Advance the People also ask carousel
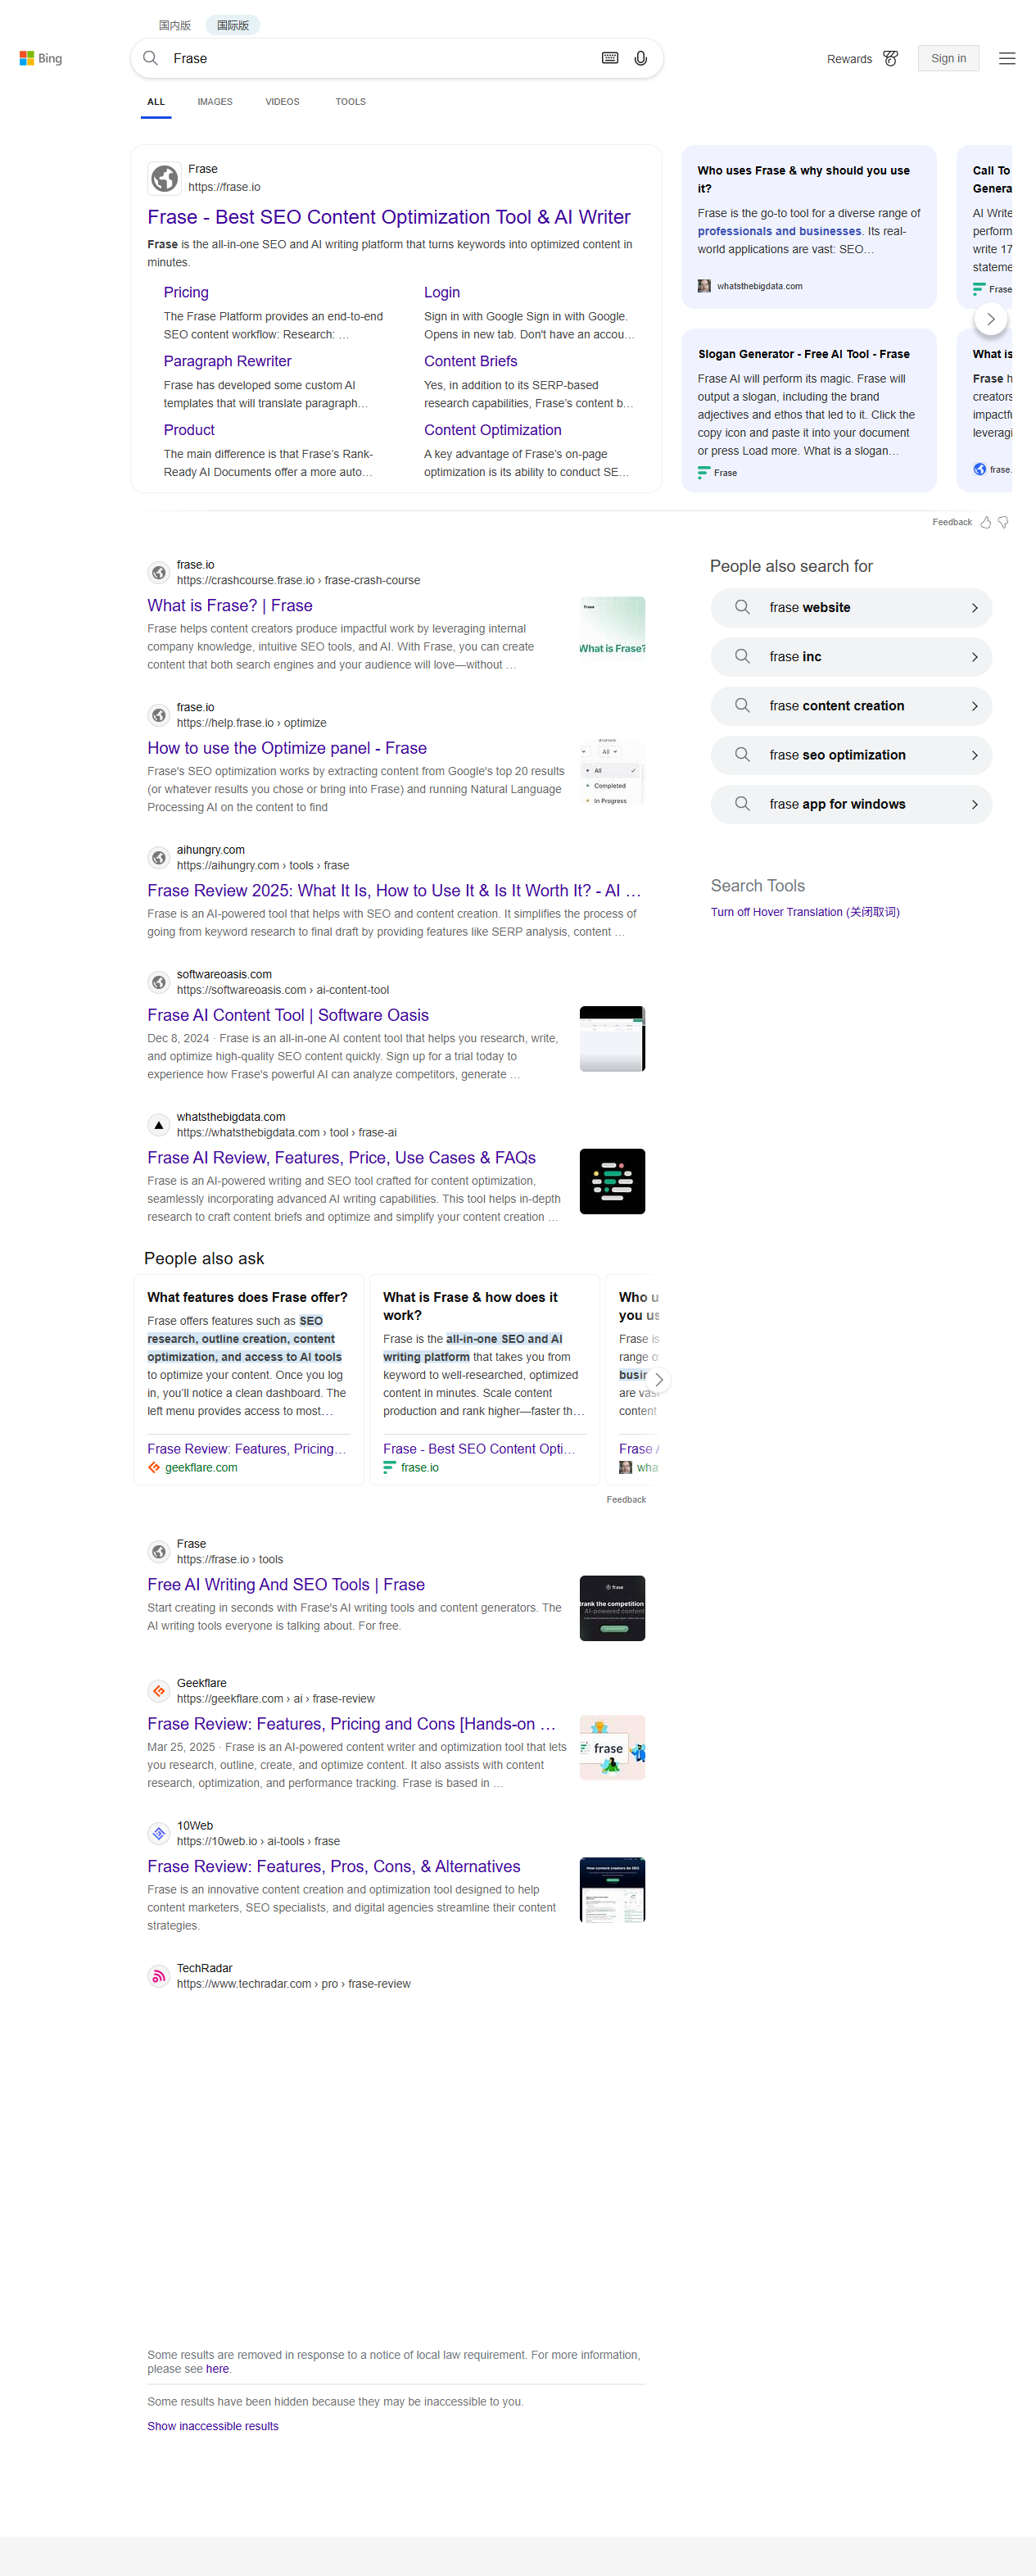Viewport: 1036px width, 2576px height. [x=658, y=1379]
